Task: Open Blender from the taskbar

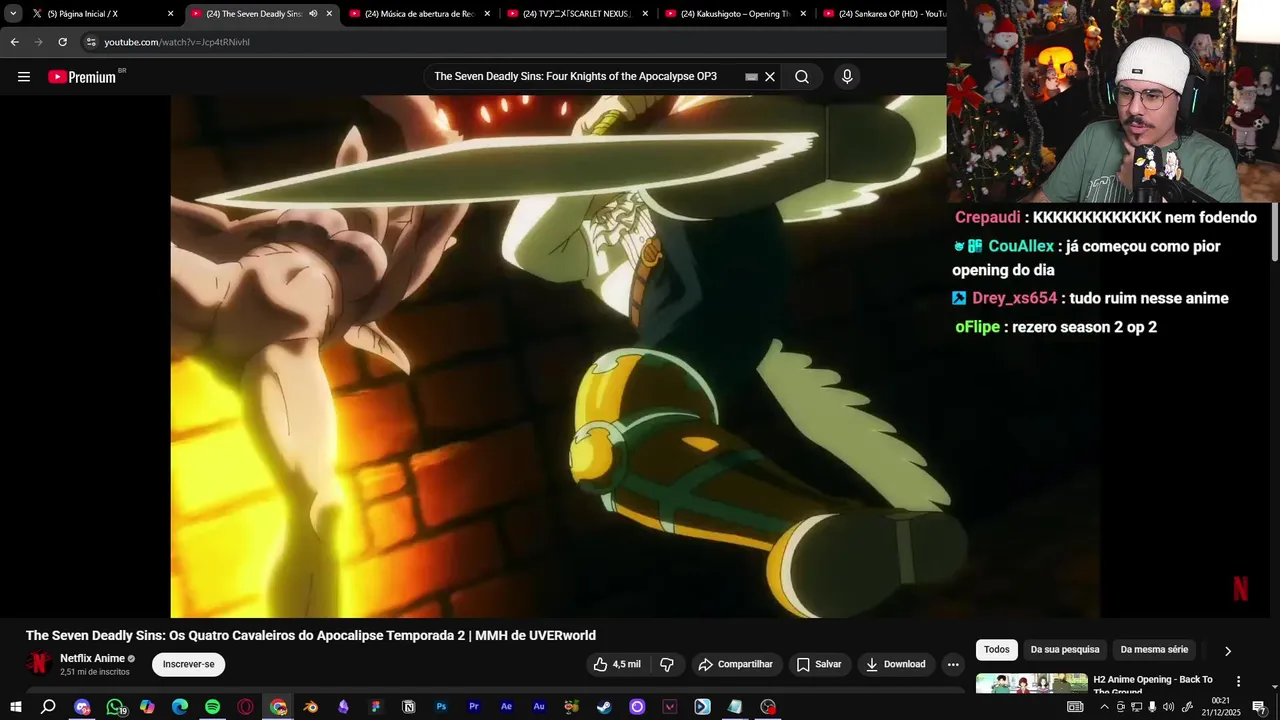Action: point(311,707)
